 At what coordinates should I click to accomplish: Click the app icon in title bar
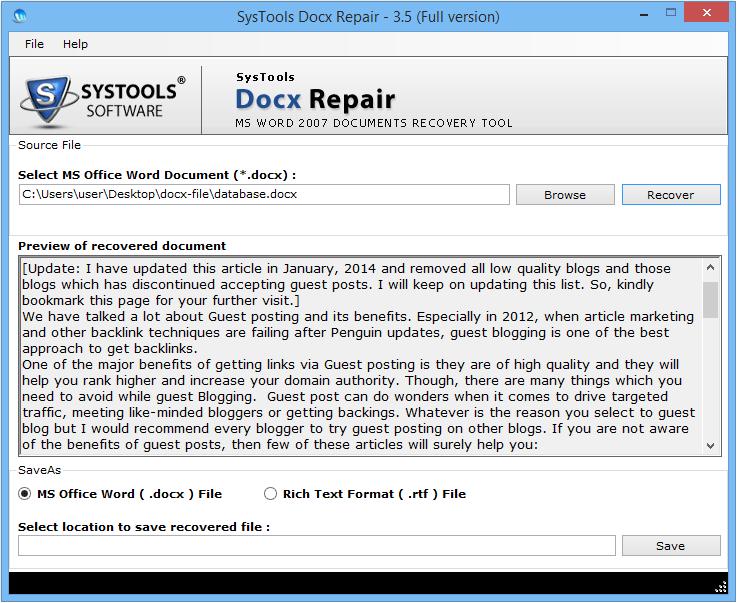20,16
